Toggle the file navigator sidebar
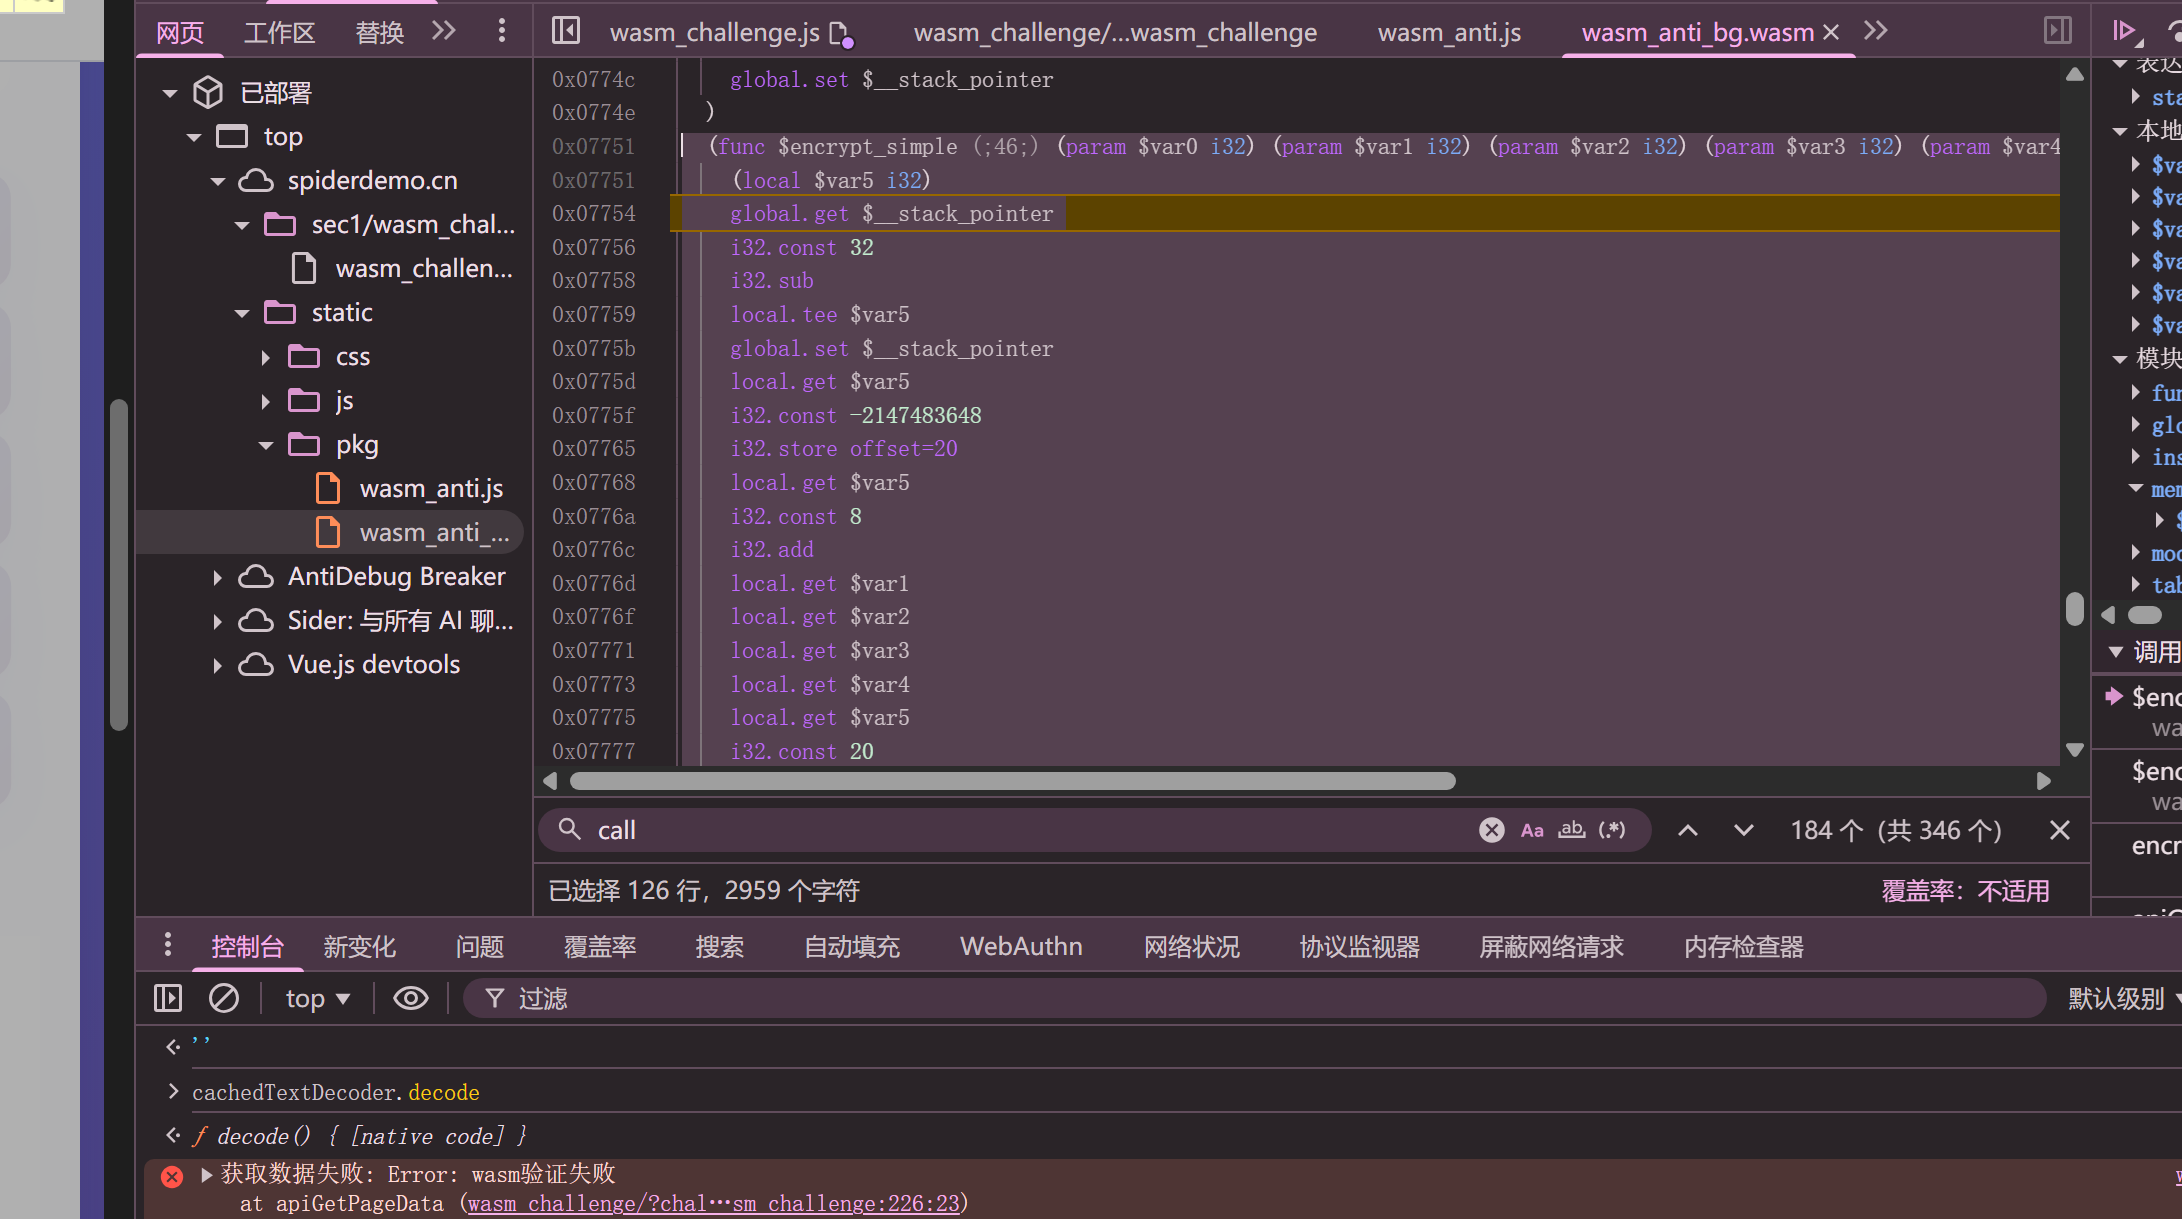Screen dimensions: 2182x1219 566,31
